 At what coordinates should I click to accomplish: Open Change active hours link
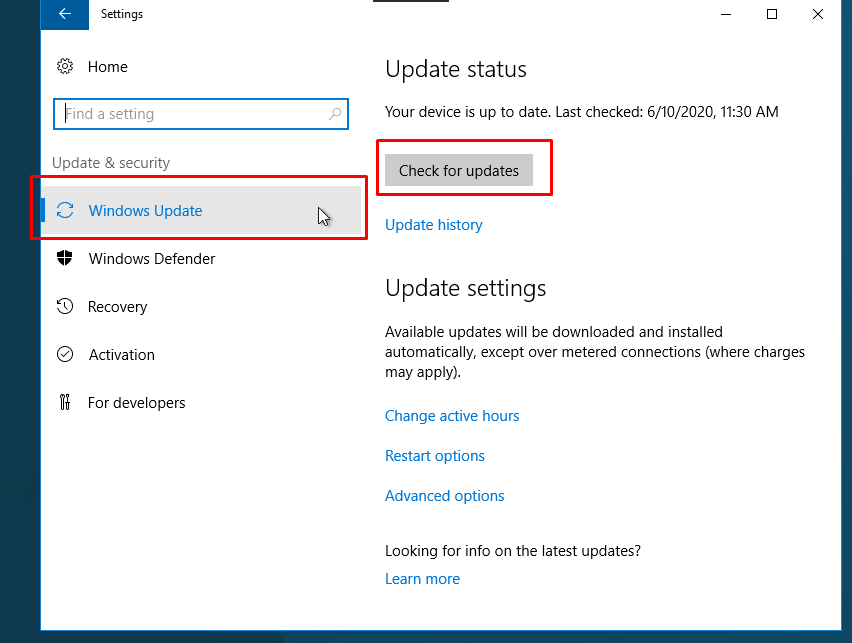[x=452, y=416]
